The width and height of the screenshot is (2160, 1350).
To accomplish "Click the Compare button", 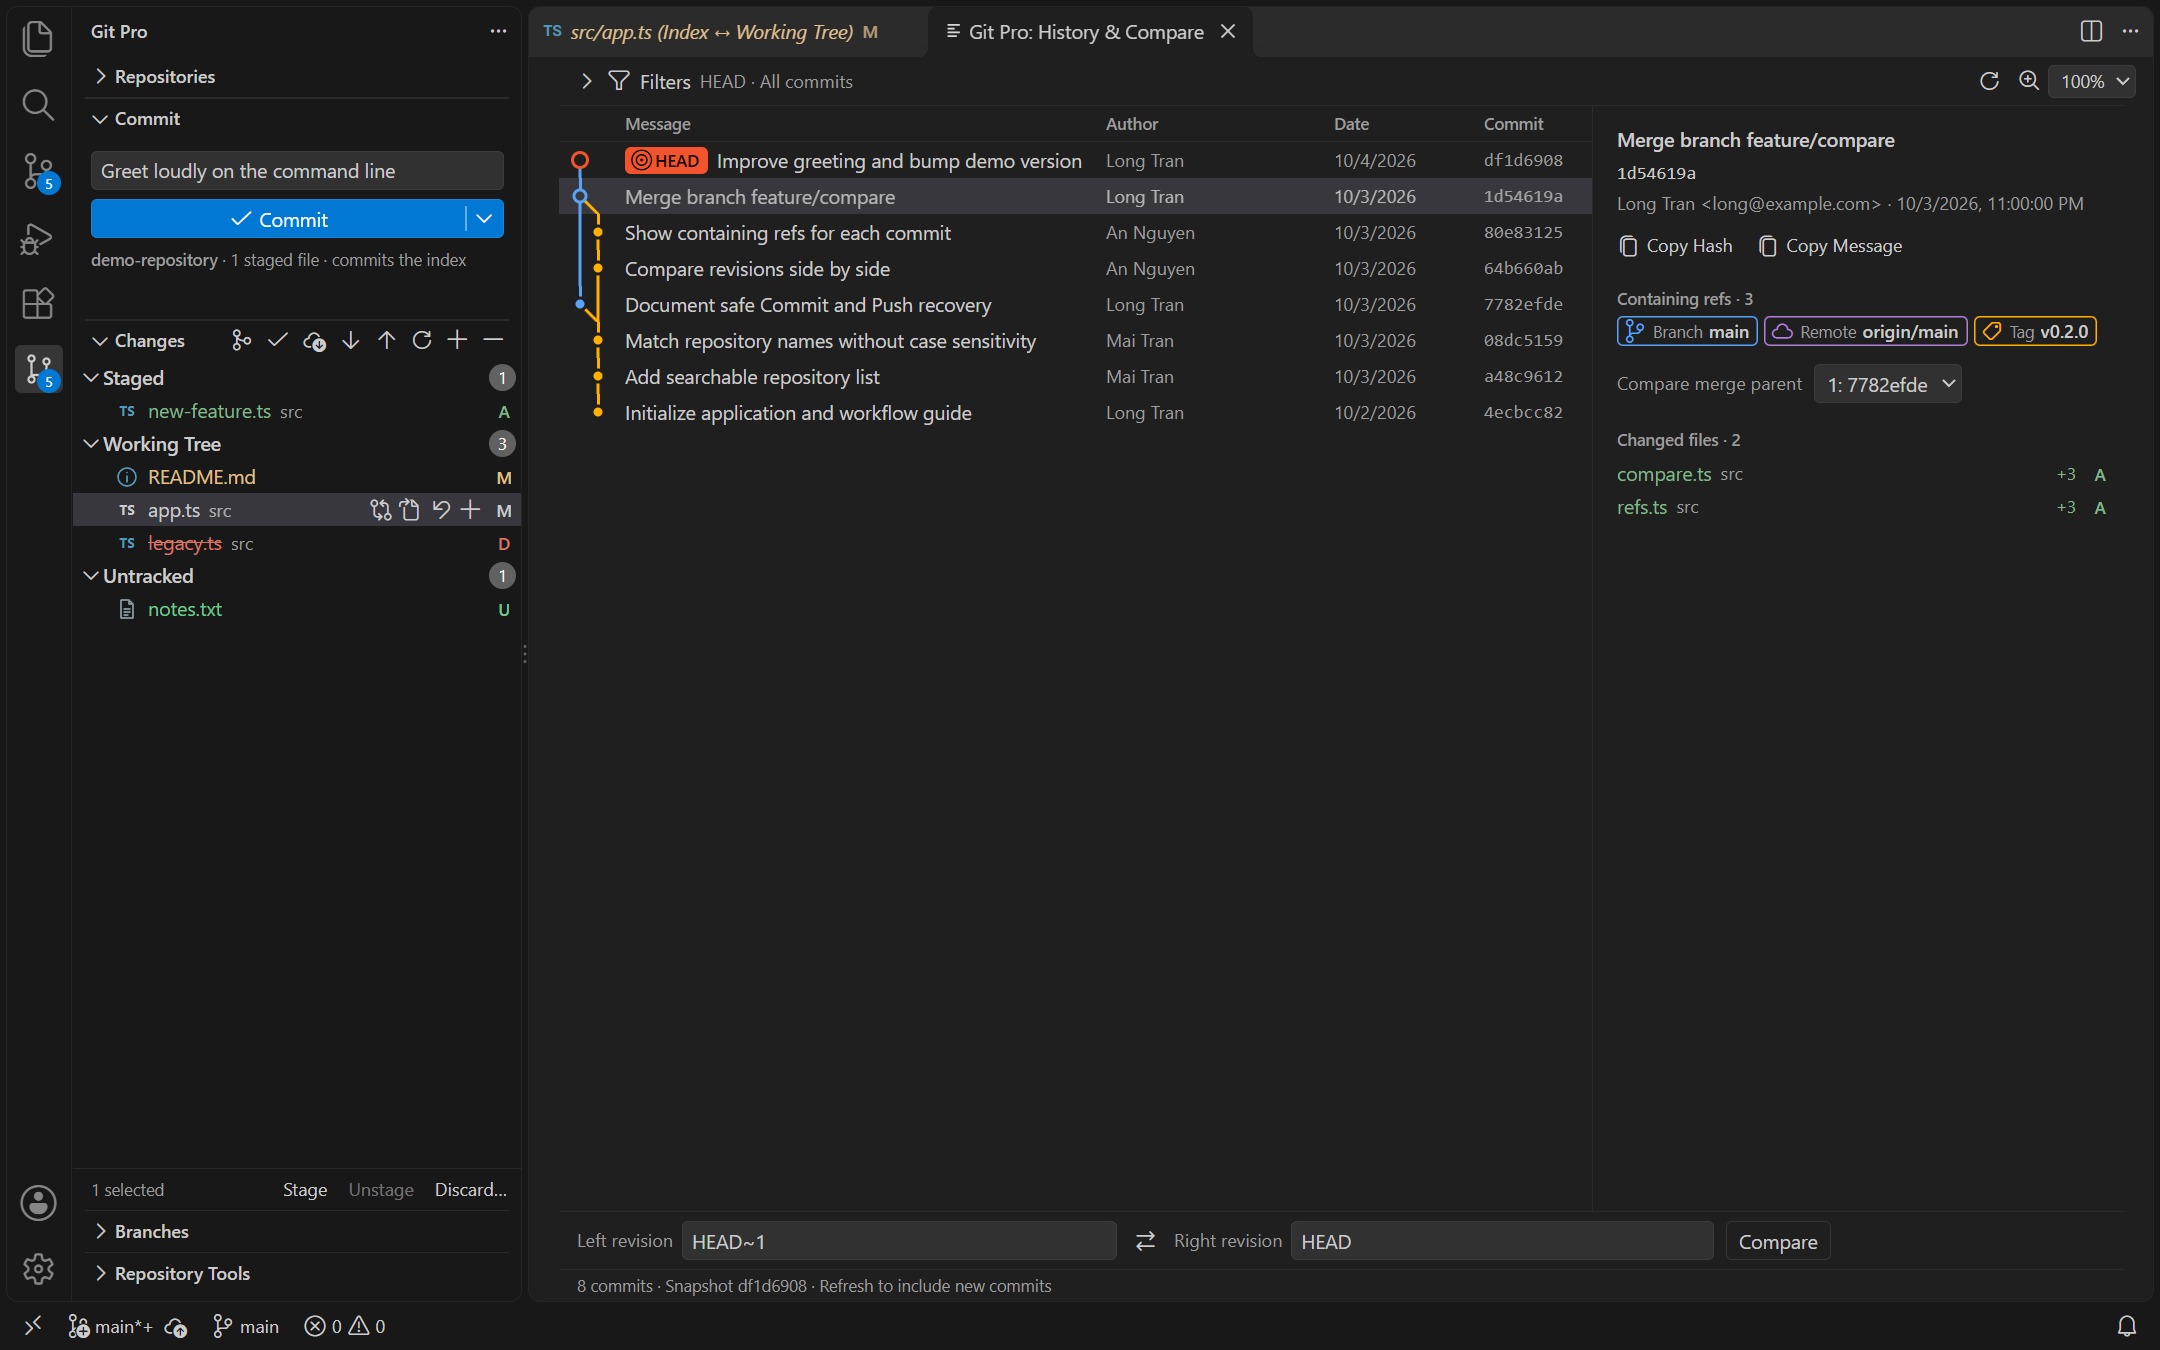I will [x=1778, y=1241].
